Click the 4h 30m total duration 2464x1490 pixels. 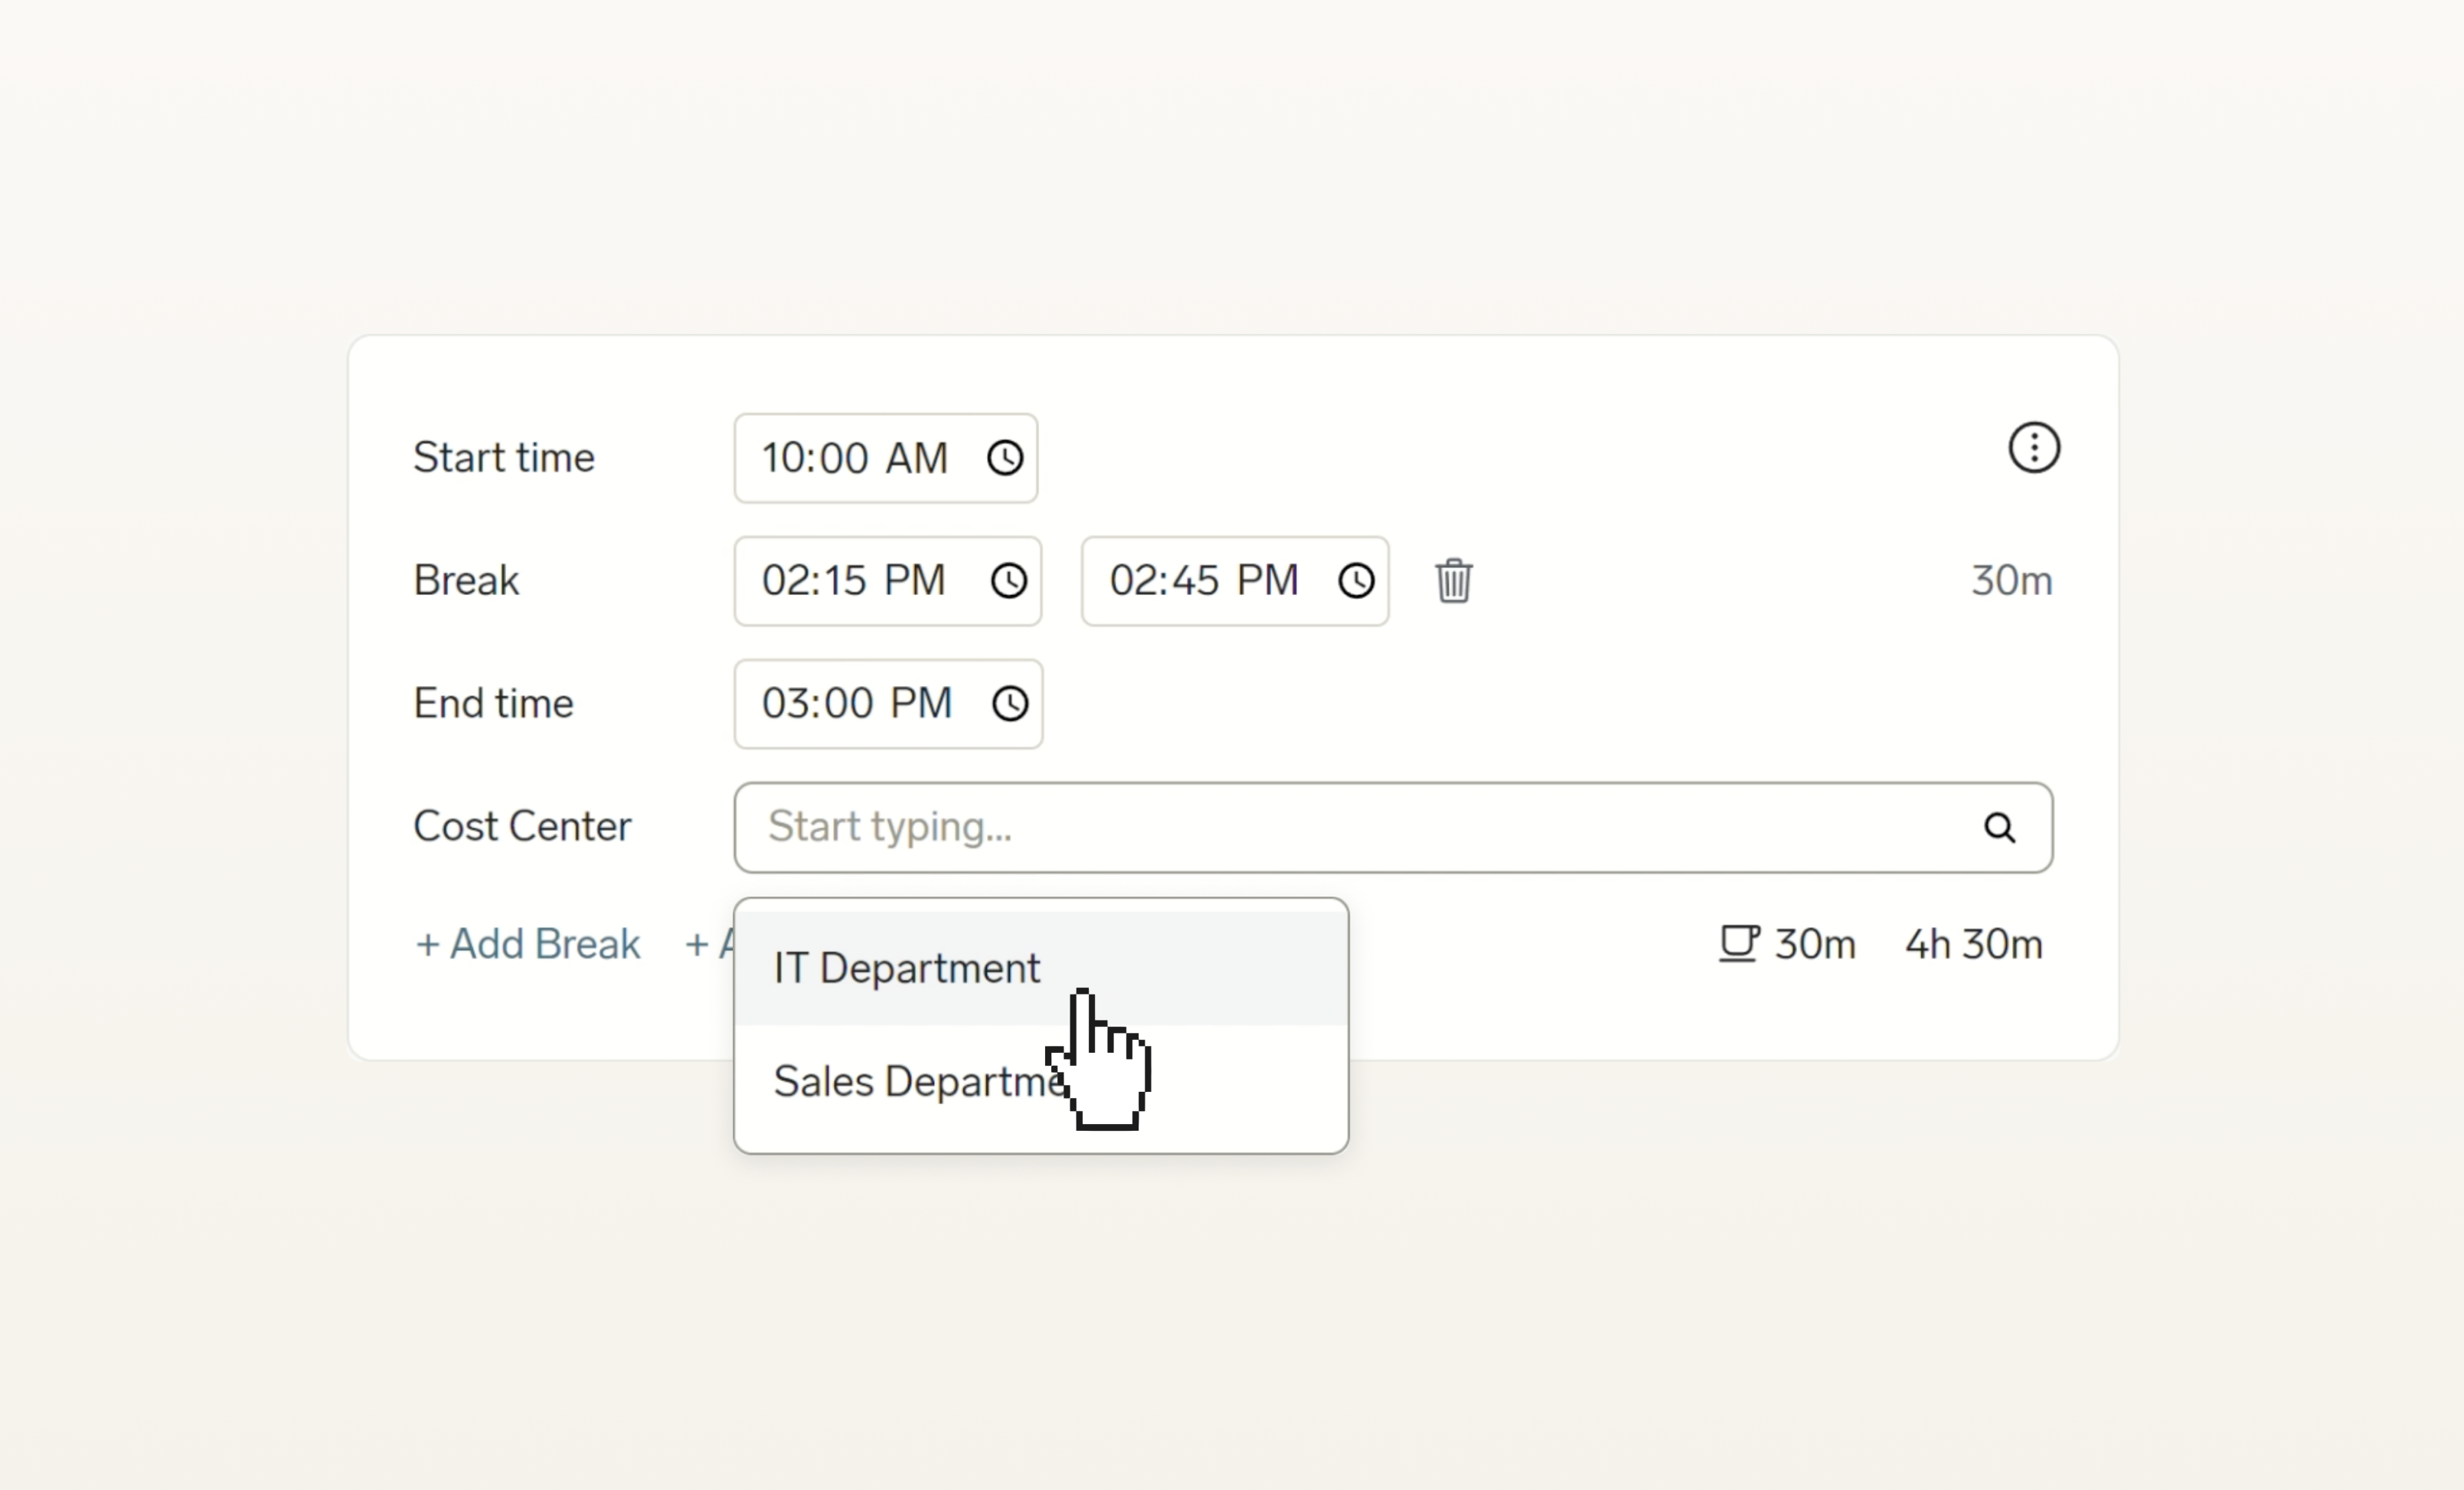coord(1972,943)
